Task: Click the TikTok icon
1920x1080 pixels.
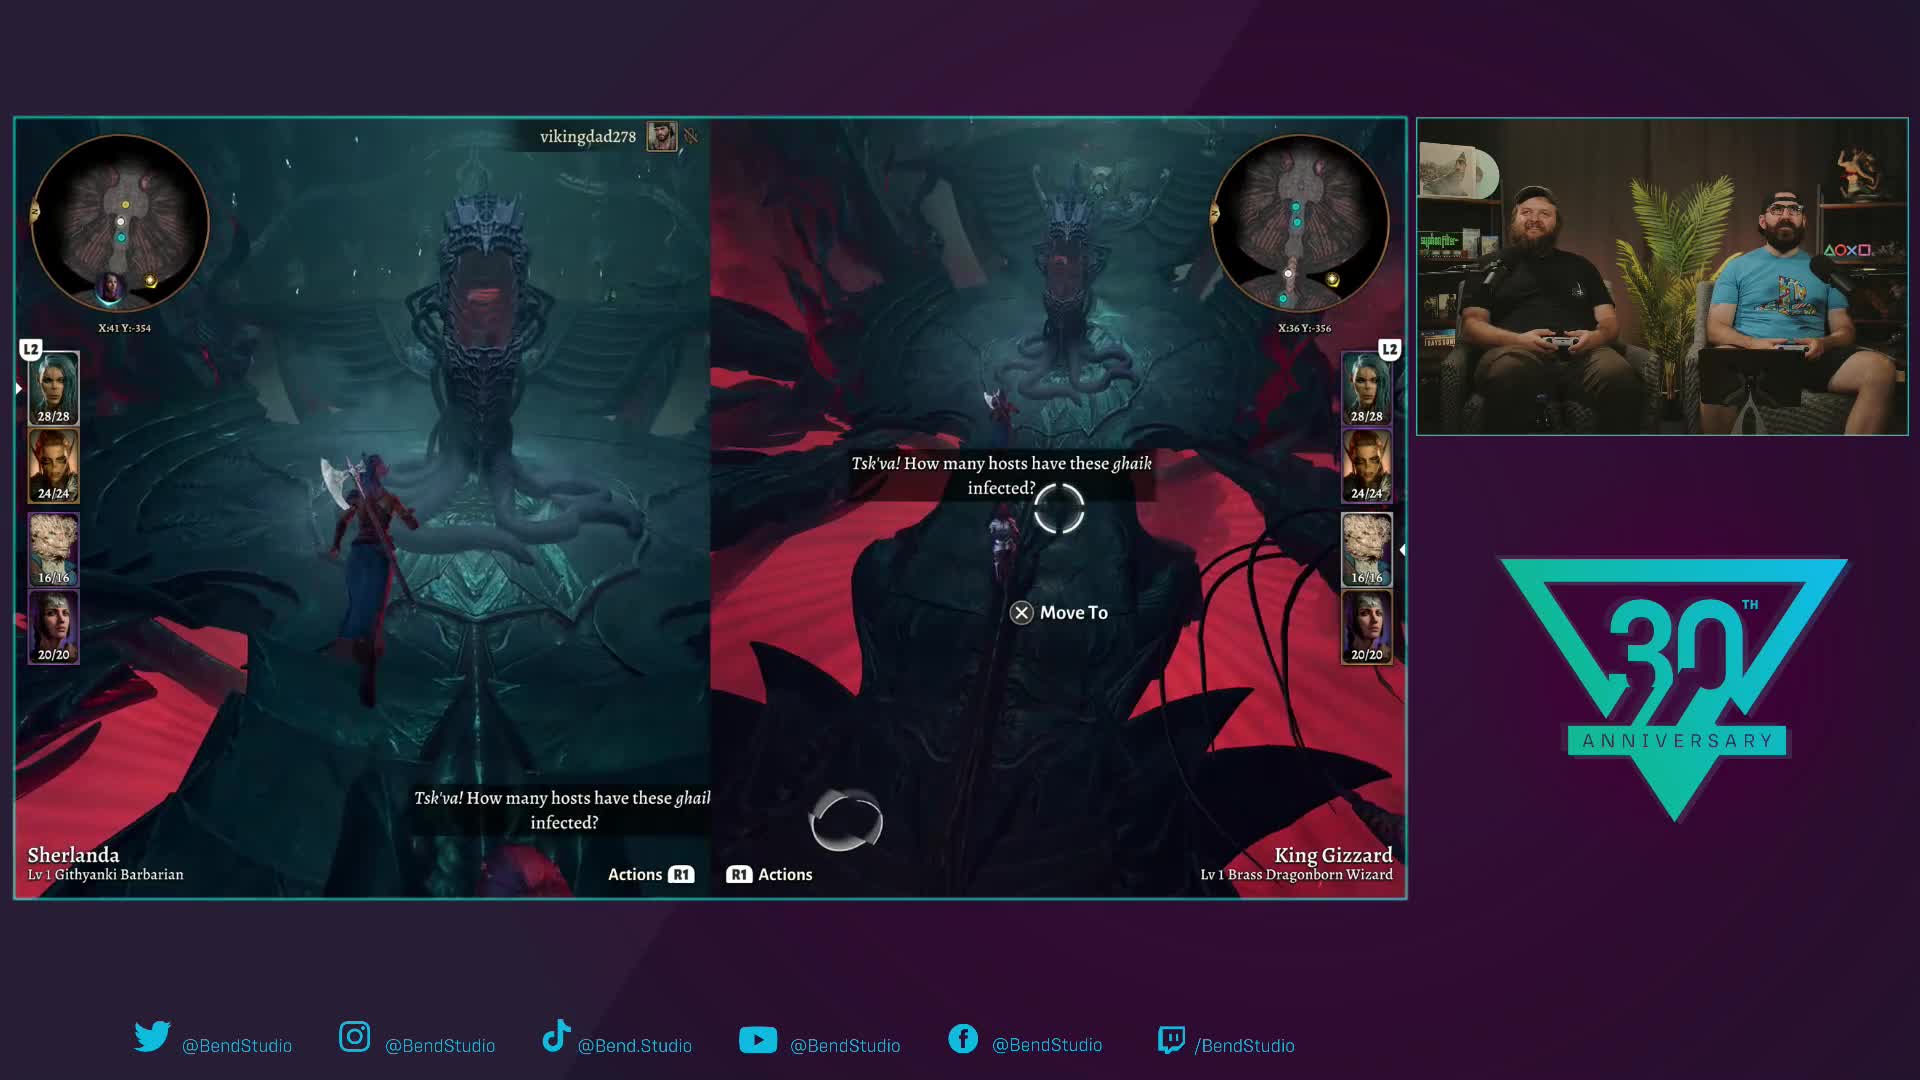Action: (x=556, y=1036)
